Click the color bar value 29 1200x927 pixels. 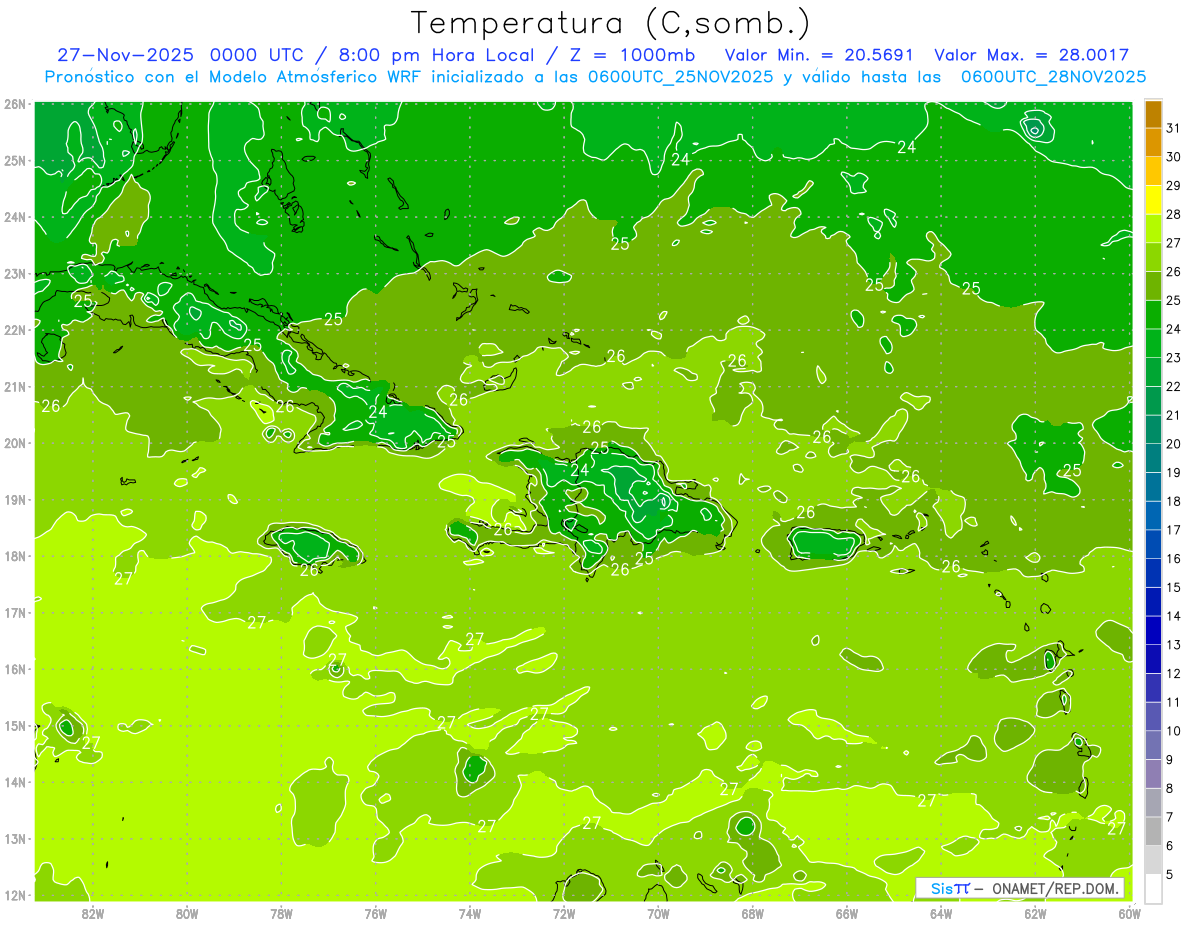1173,186
